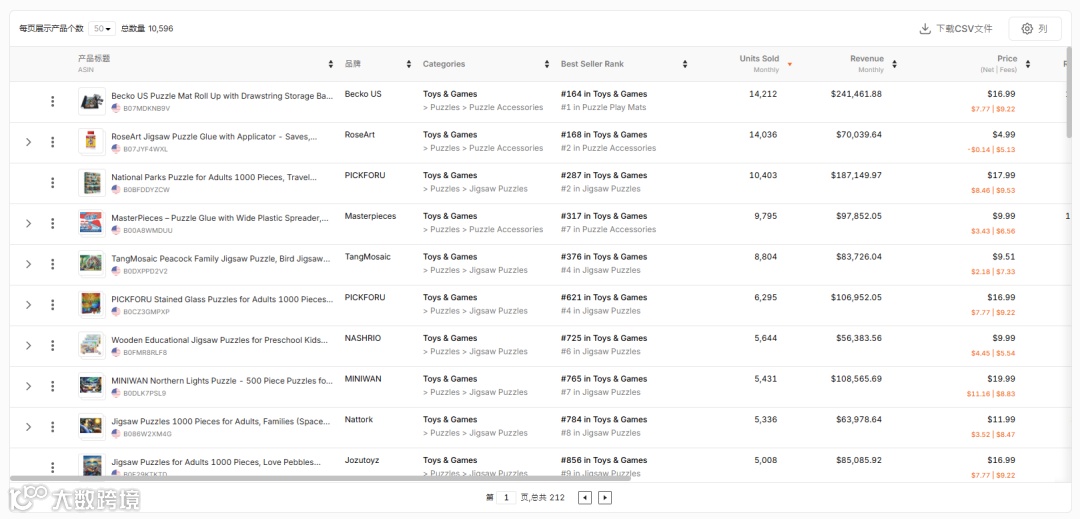Click units sold value 5,336
This screenshot has height=519, width=1080.
coord(765,419)
